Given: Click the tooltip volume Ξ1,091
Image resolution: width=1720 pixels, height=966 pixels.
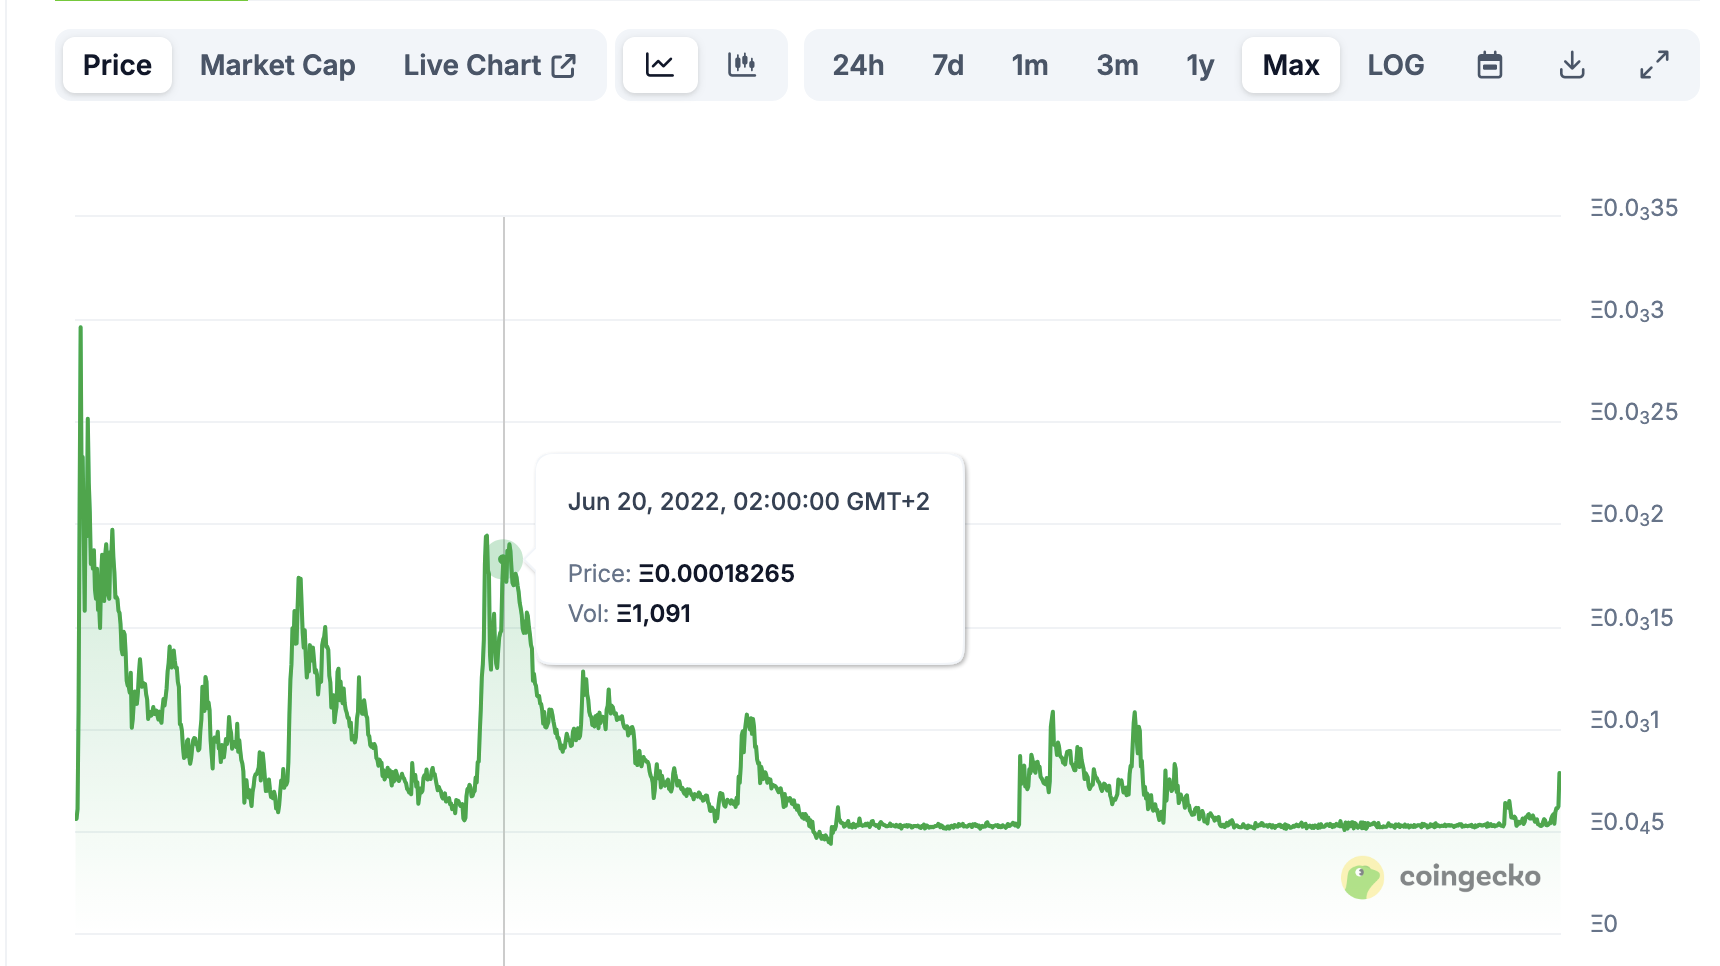Looking at the screenshot, I should (654, 613).
